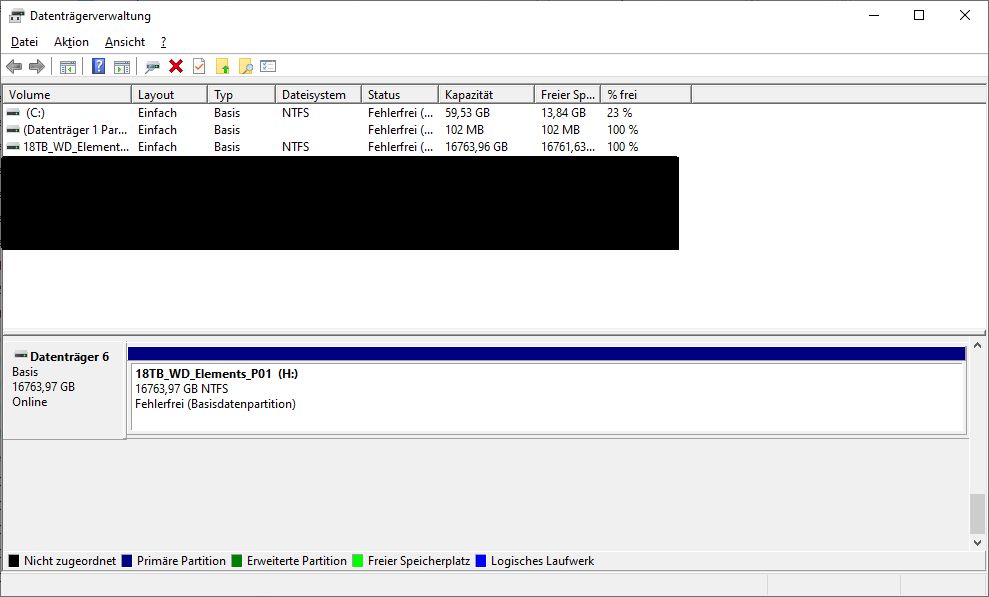Click the Datenträgerverwaltung title bar icon
Viewport: 989px width, 597px height.
point(17,16)
